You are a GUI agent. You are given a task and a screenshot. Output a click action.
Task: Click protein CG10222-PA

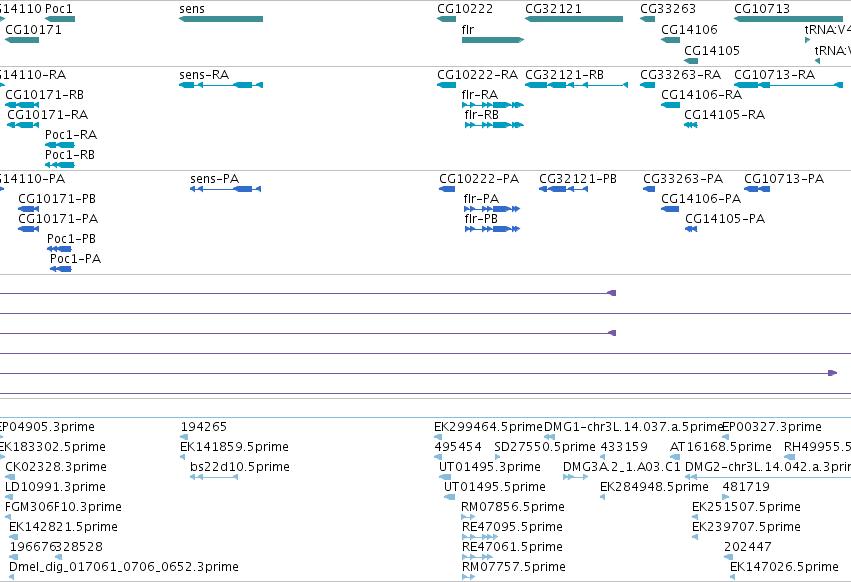[x=479, y=179]
